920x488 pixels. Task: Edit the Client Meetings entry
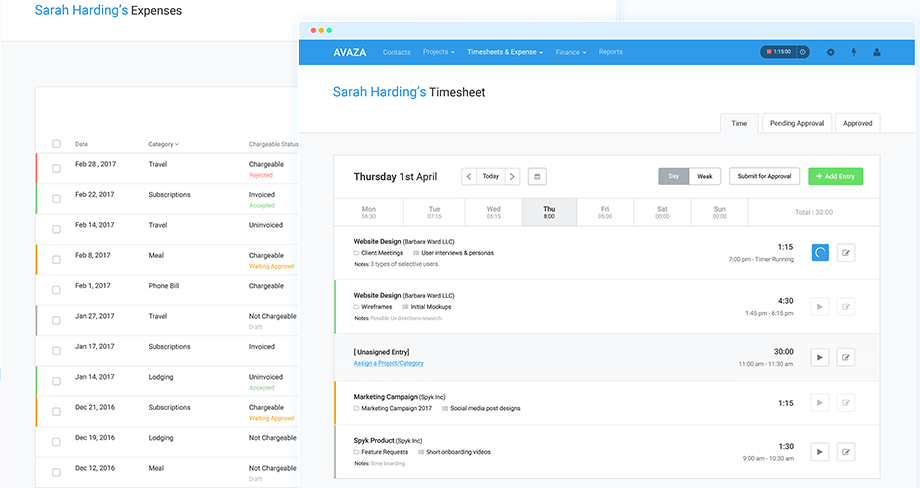tap(845, 253)
